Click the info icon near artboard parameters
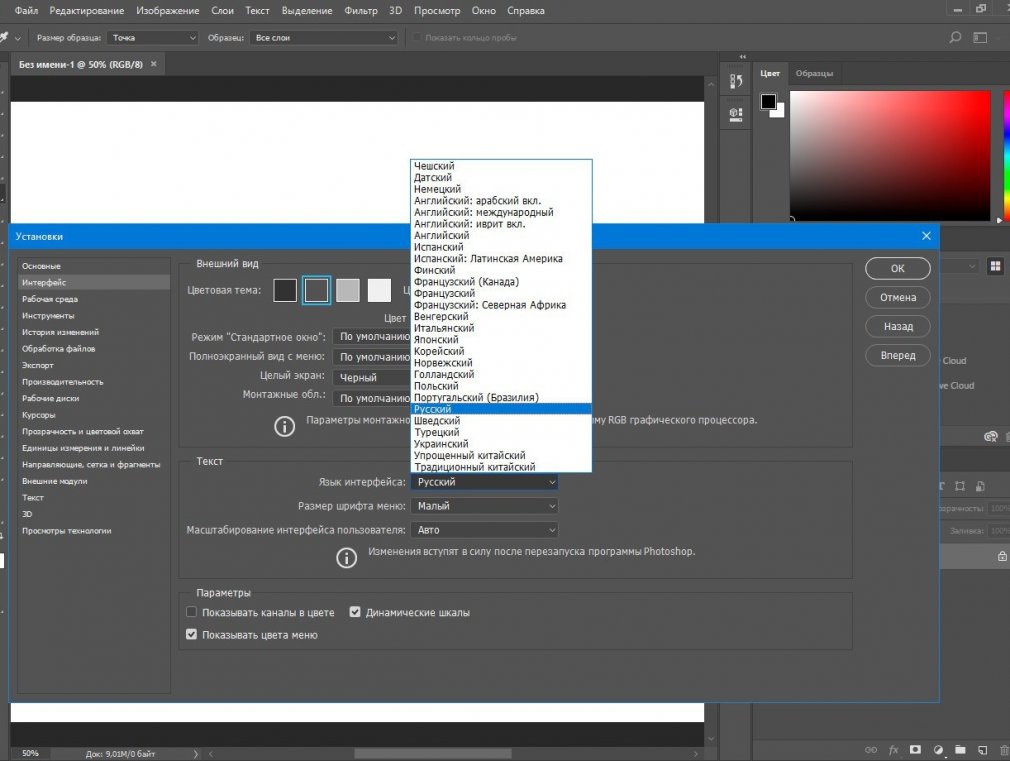 284,426
